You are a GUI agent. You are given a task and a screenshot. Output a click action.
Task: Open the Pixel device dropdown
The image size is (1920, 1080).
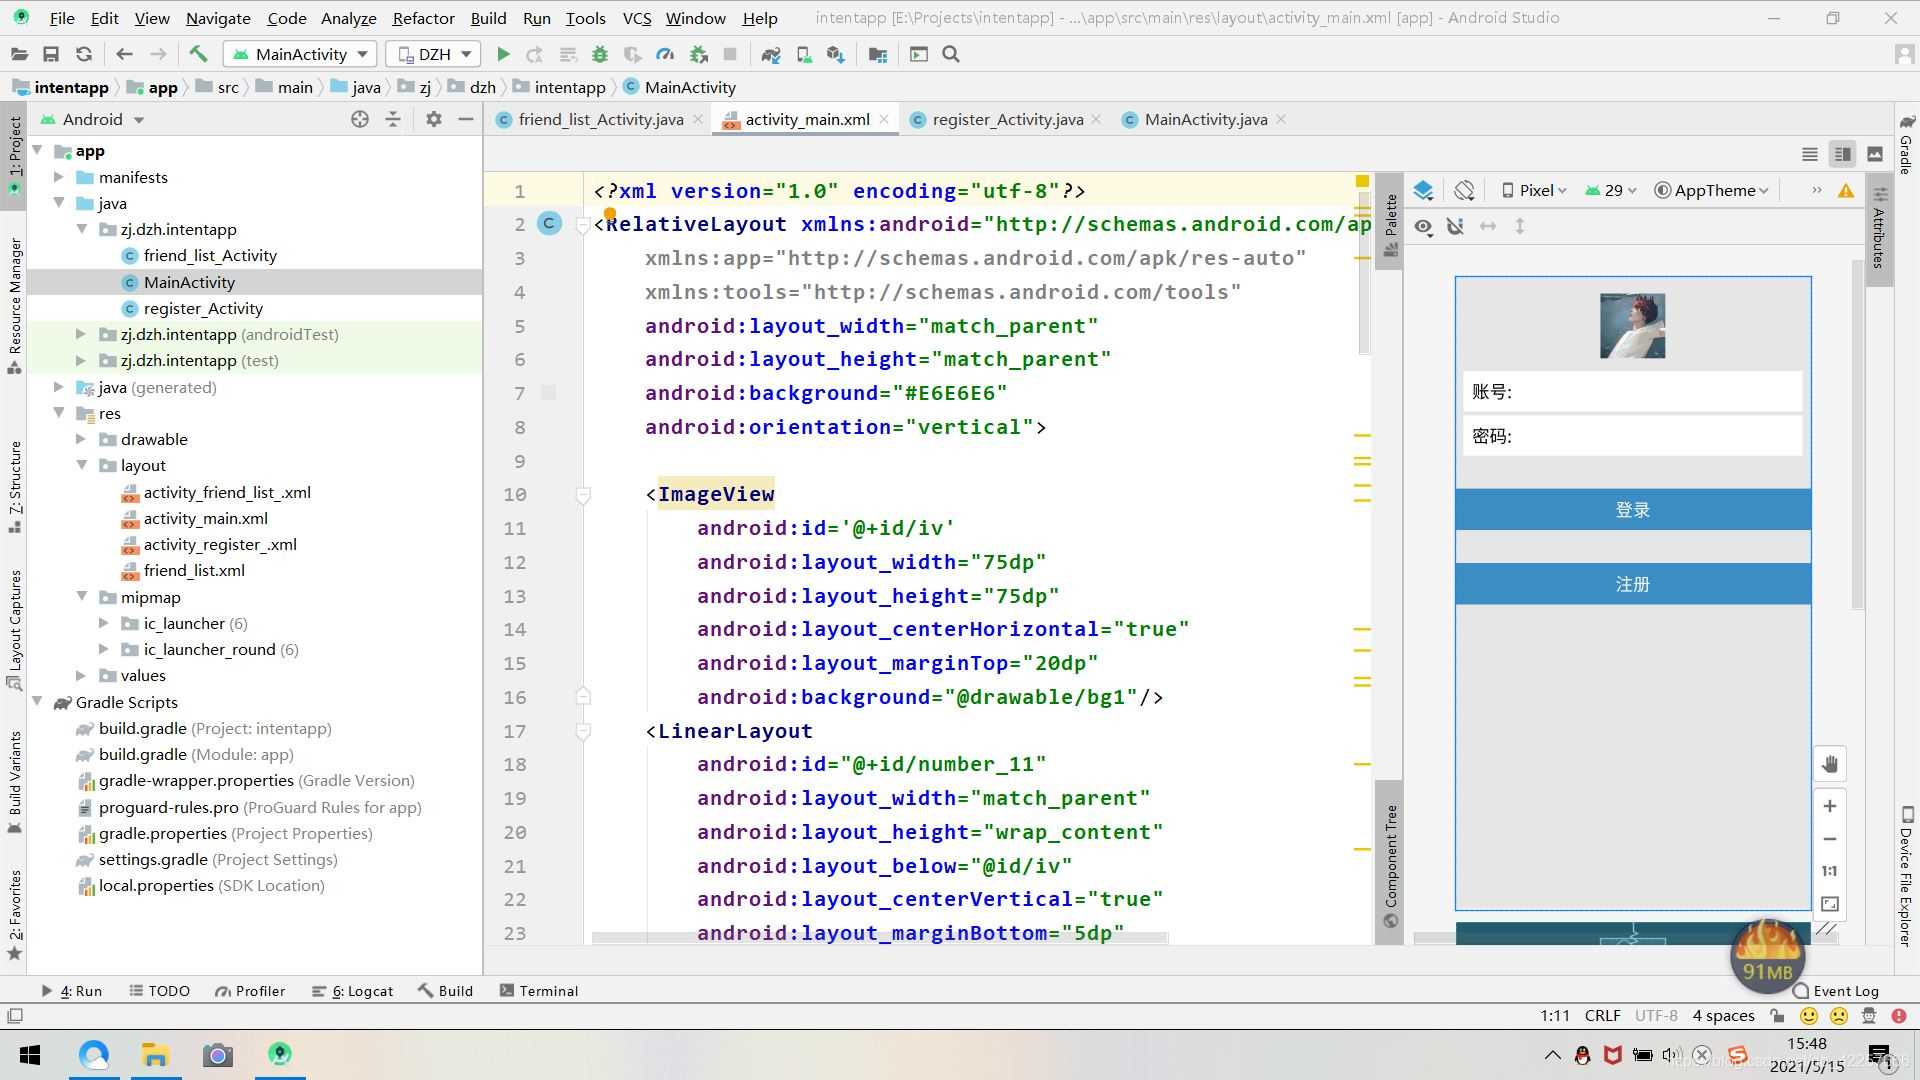[x=1534, y=190]
